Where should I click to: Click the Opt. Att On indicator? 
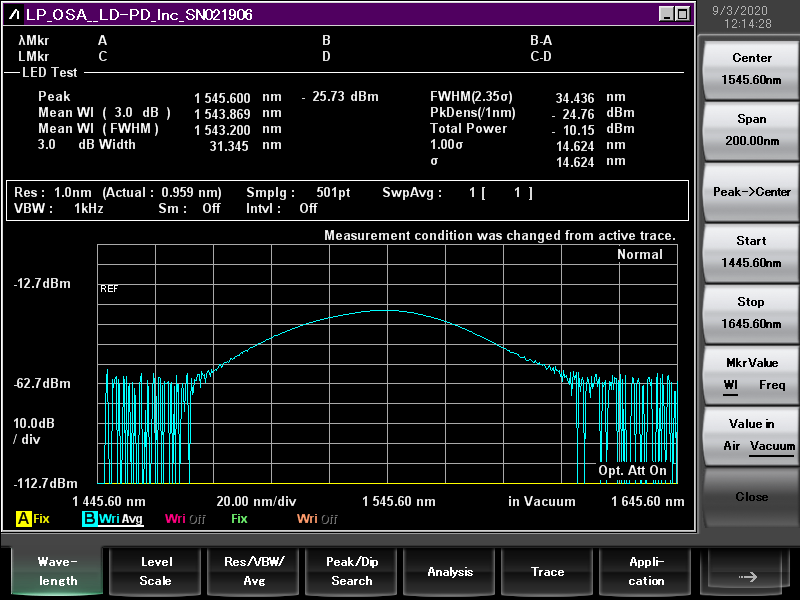[632, 470]
